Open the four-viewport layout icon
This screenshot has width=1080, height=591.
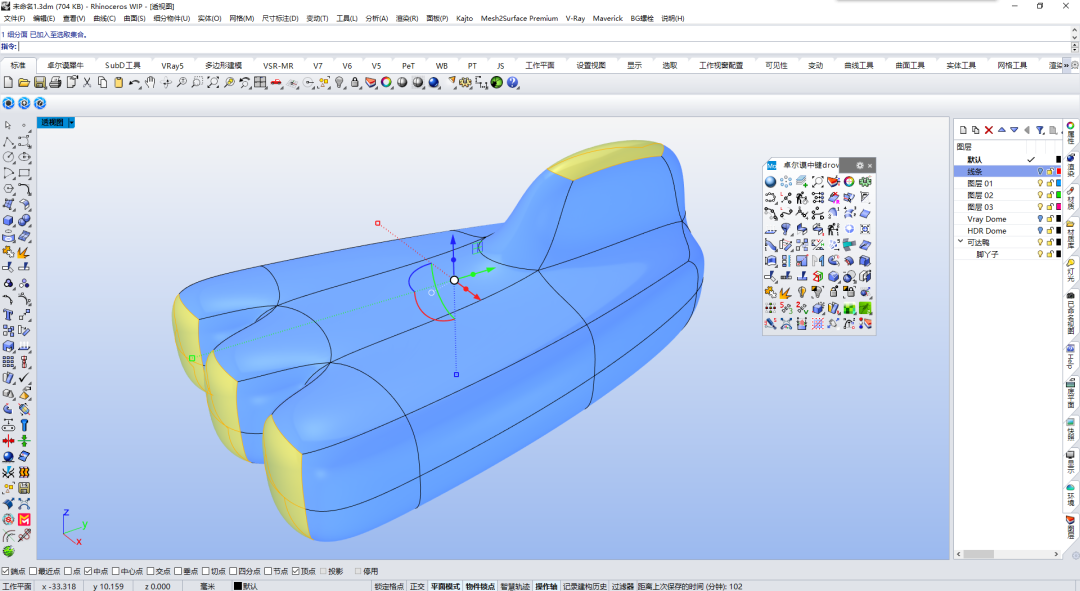coord(260,83)
